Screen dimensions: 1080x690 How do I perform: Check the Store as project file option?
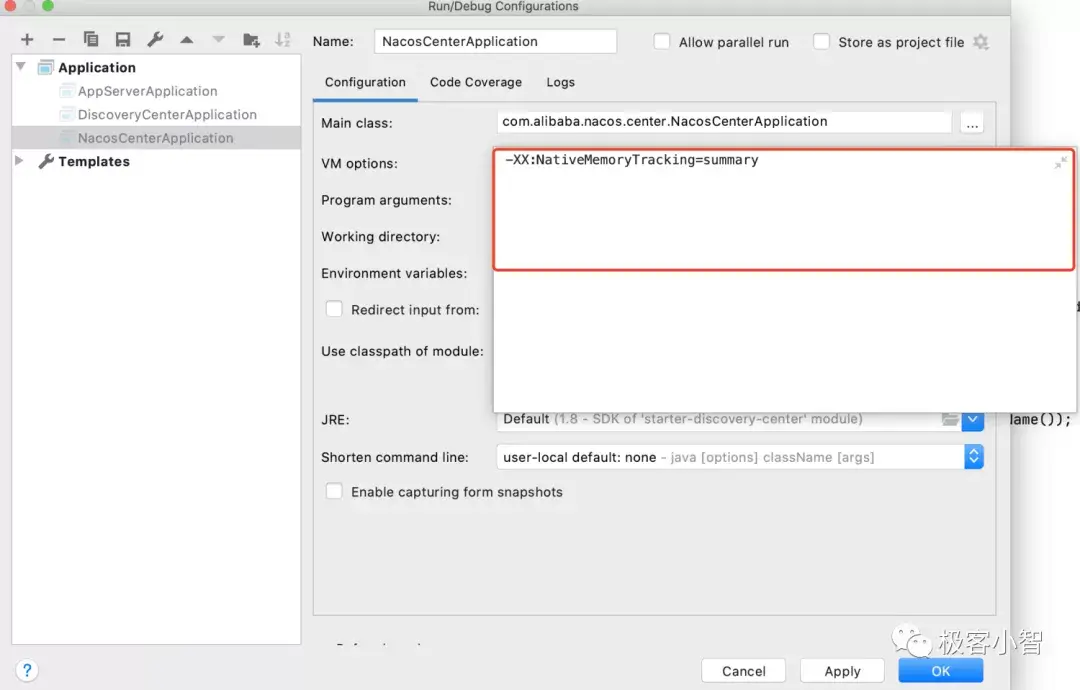click(x=821, y=41)
